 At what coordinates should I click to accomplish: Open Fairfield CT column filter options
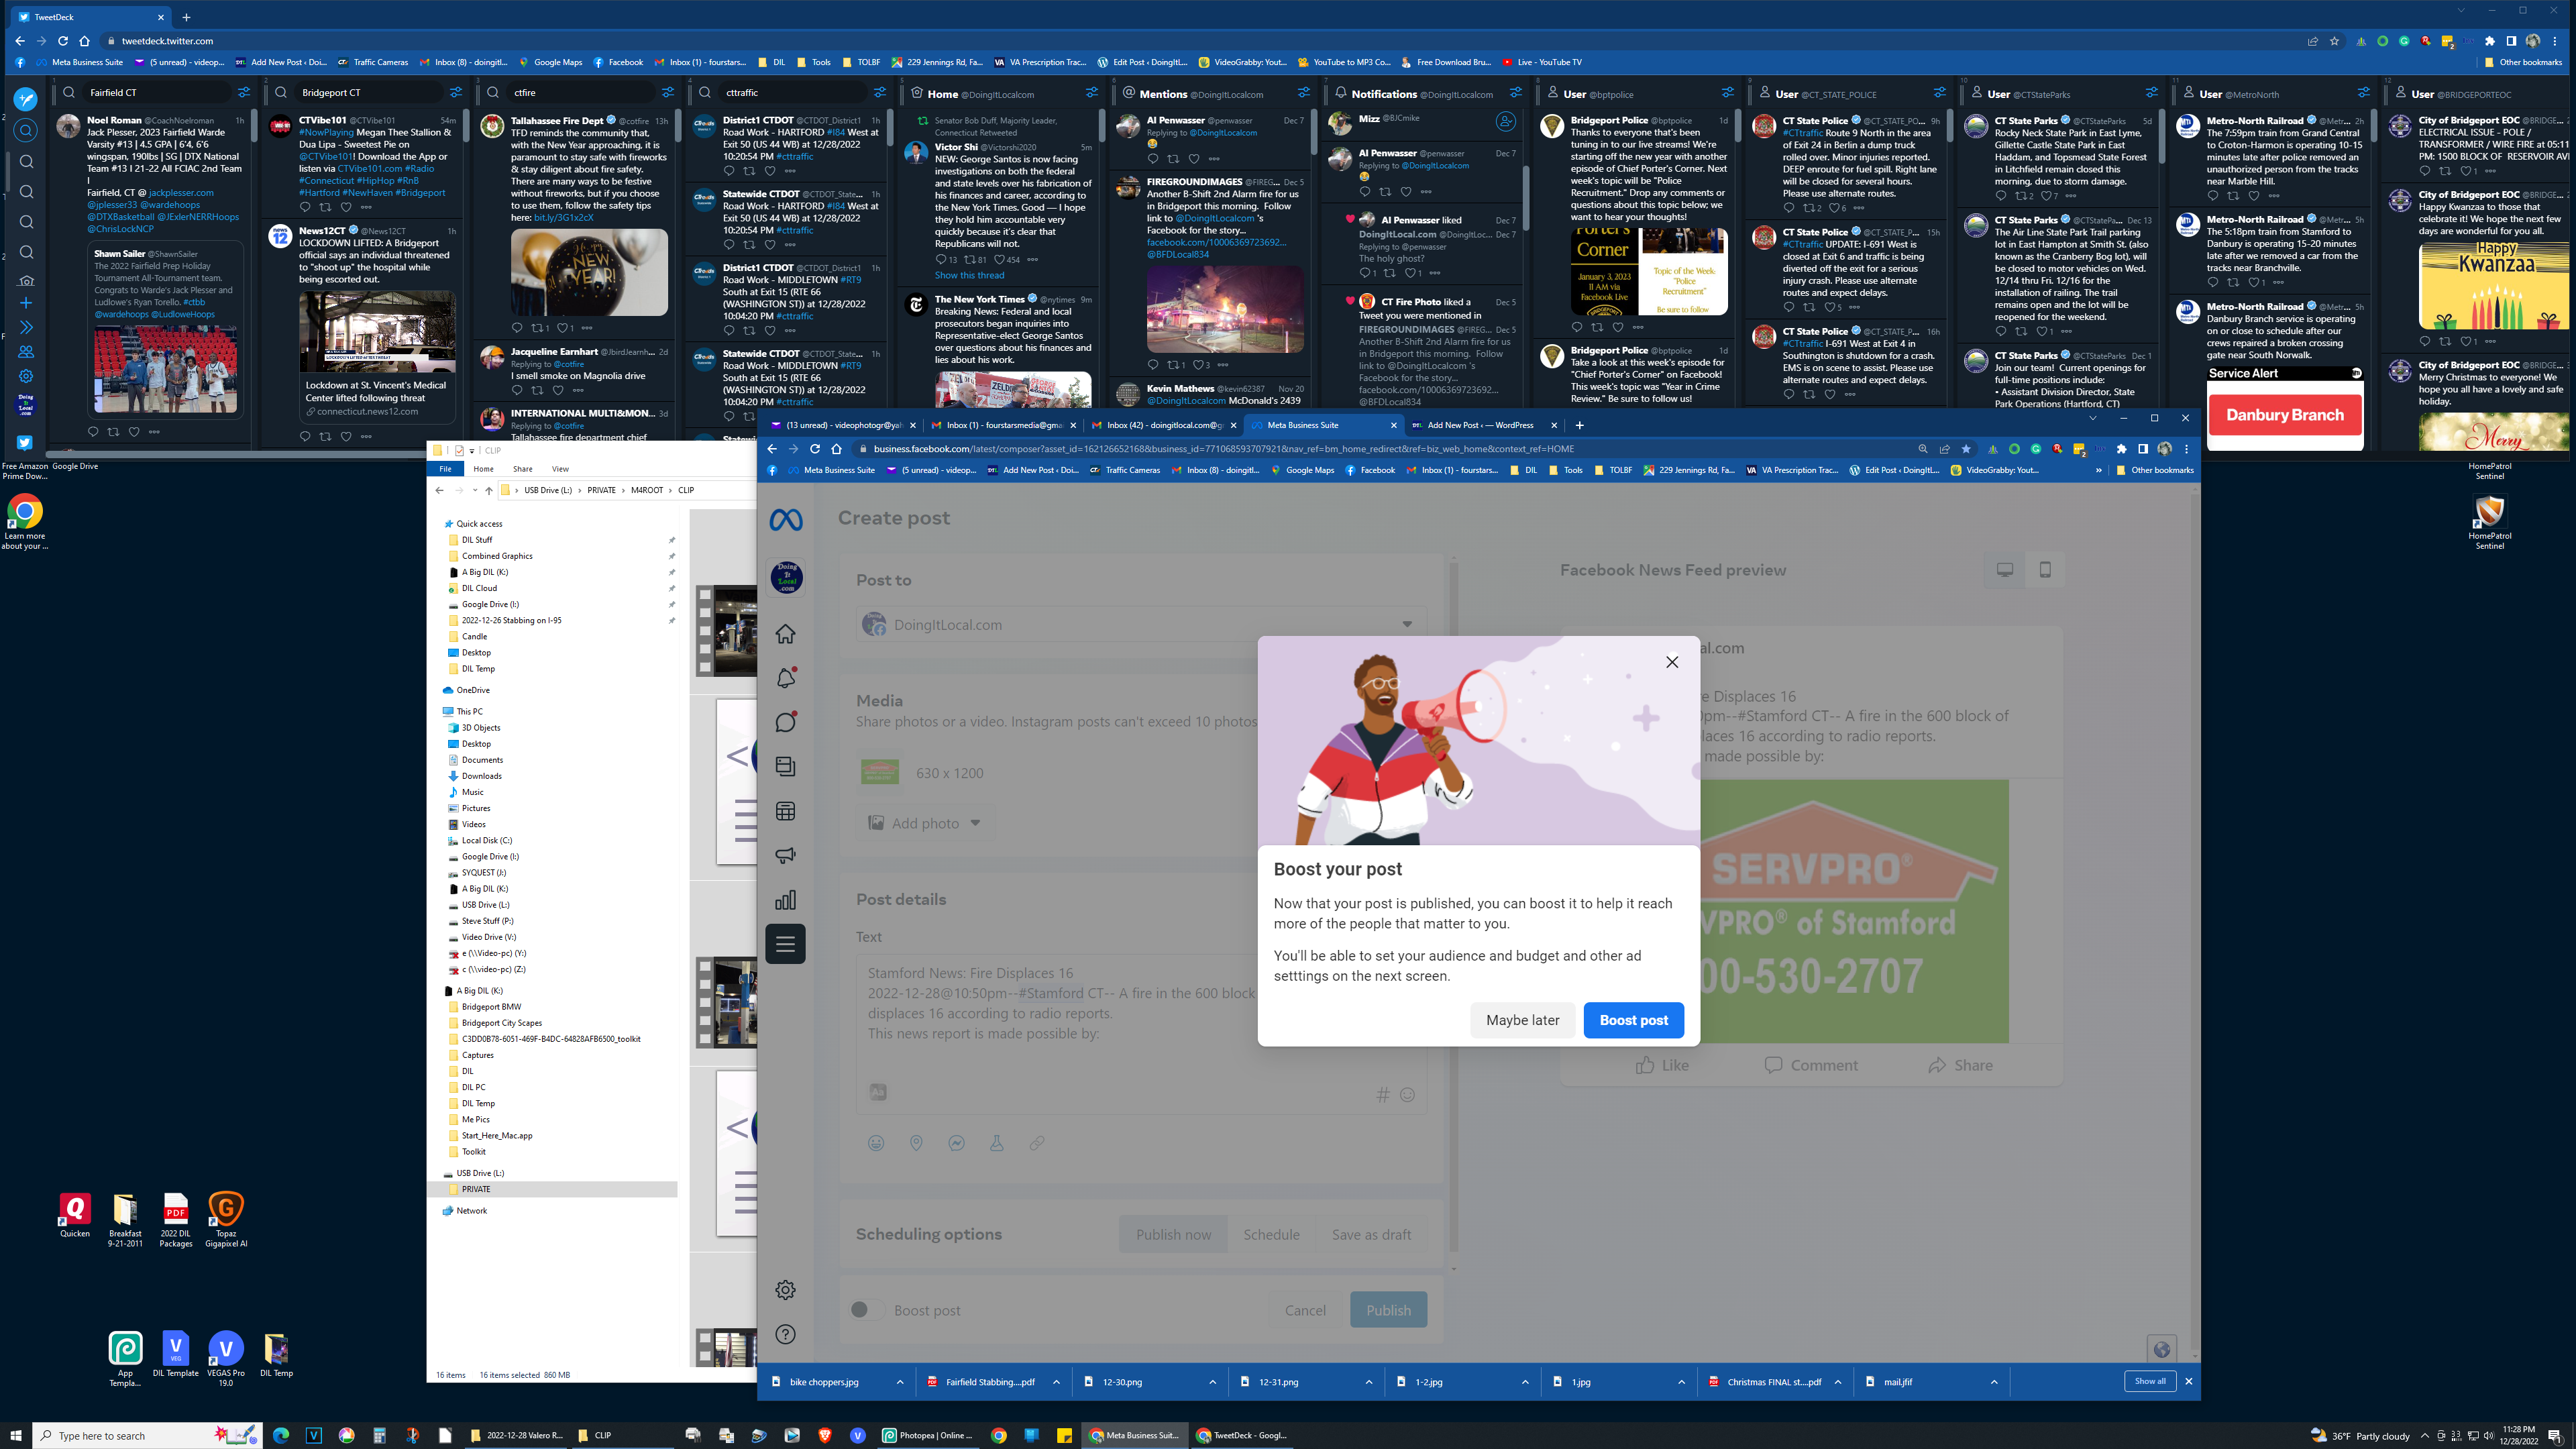244,92
